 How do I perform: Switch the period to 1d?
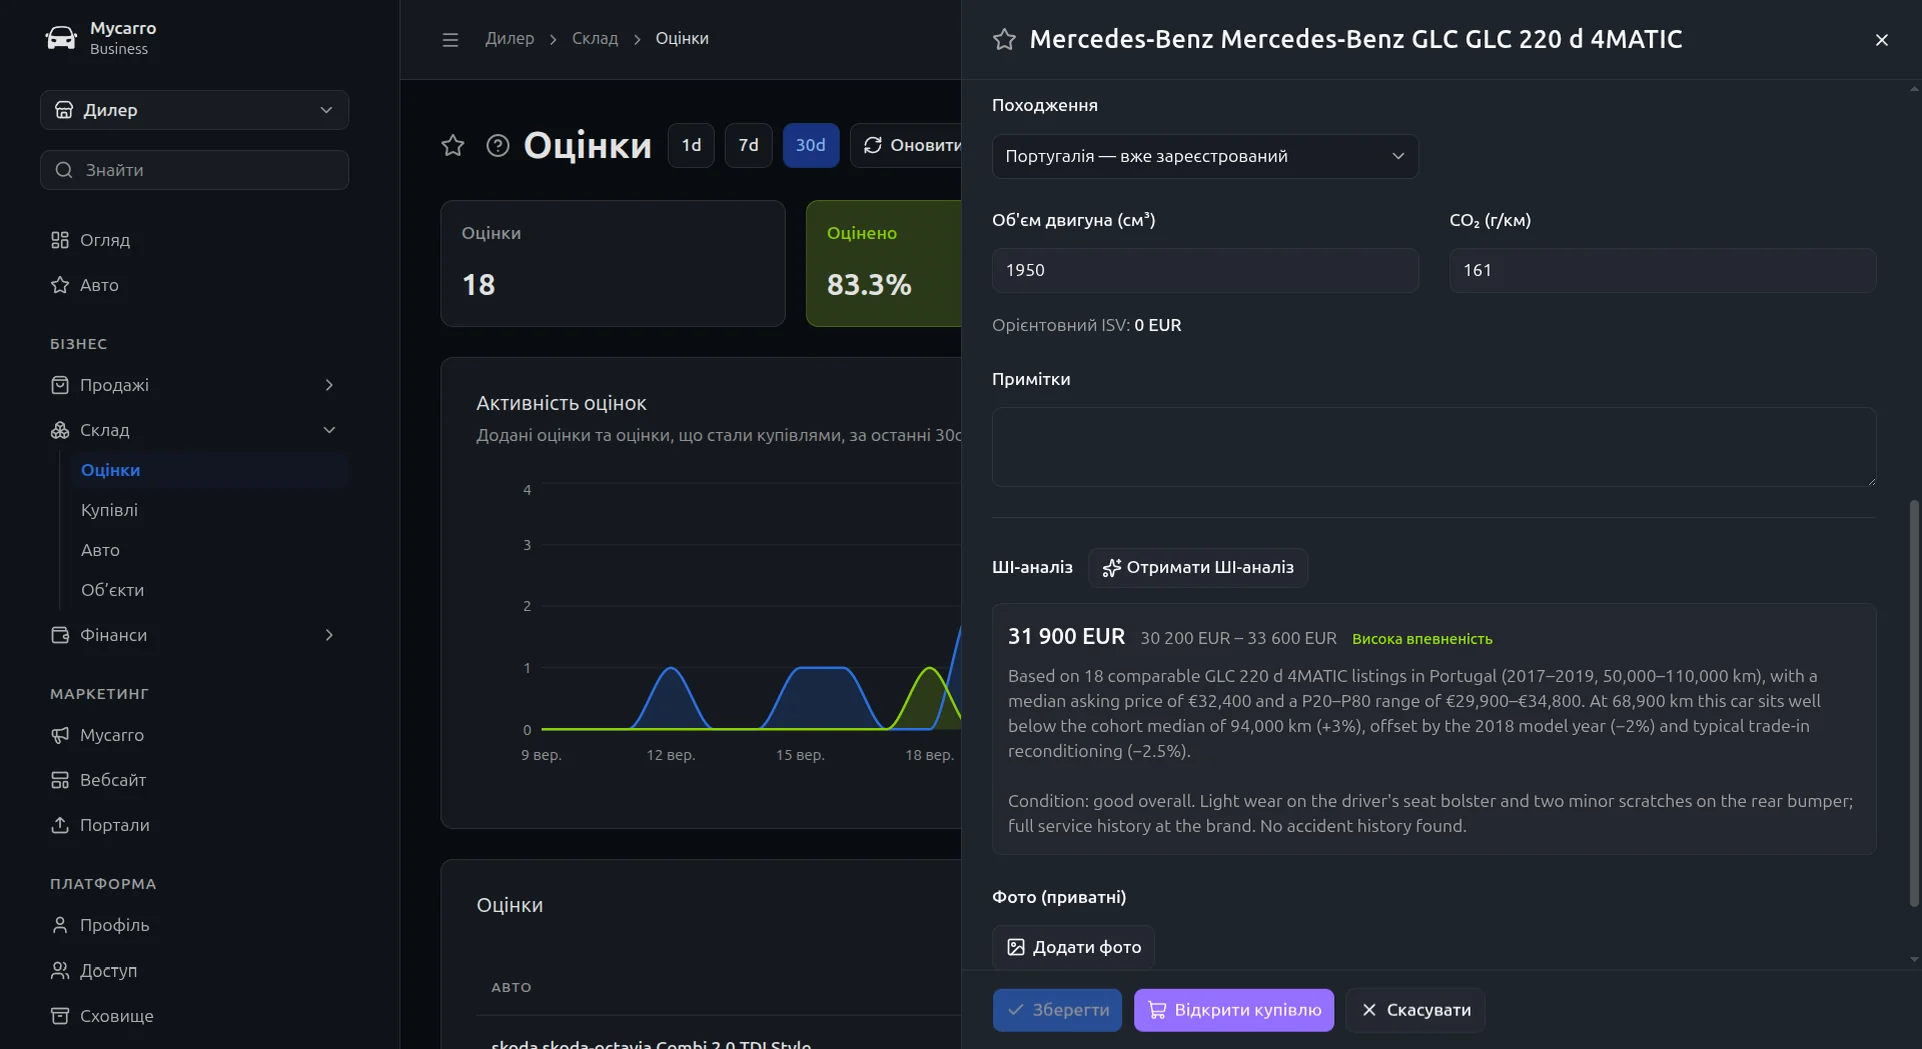point(691,146)
